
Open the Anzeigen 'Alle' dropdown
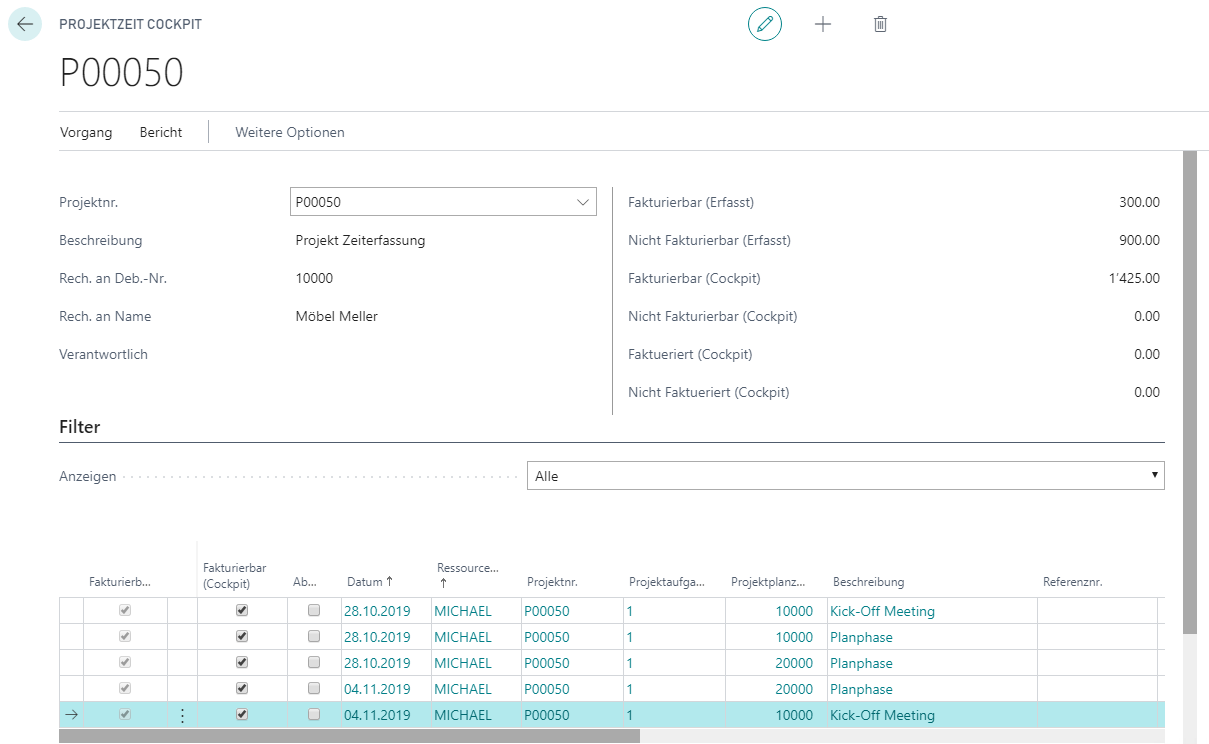pyautogui.click(x=846, y=476)
